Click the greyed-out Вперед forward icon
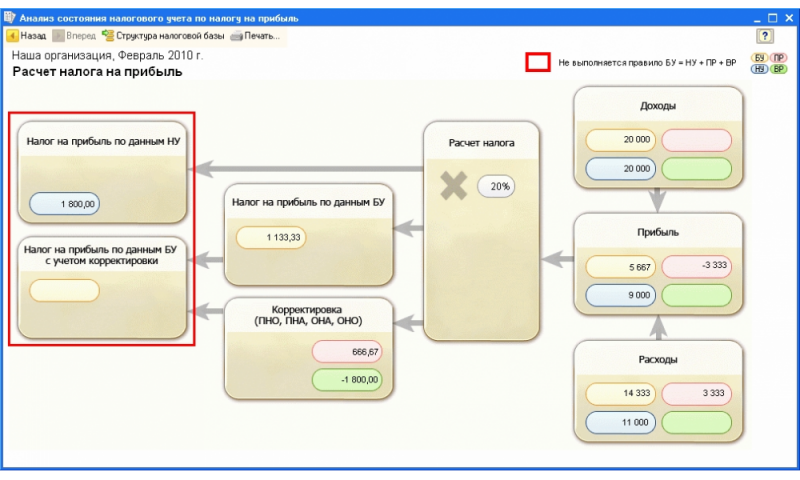Image resolution: width=800 pixels, height=480 pixels. [x=58, y=35]
